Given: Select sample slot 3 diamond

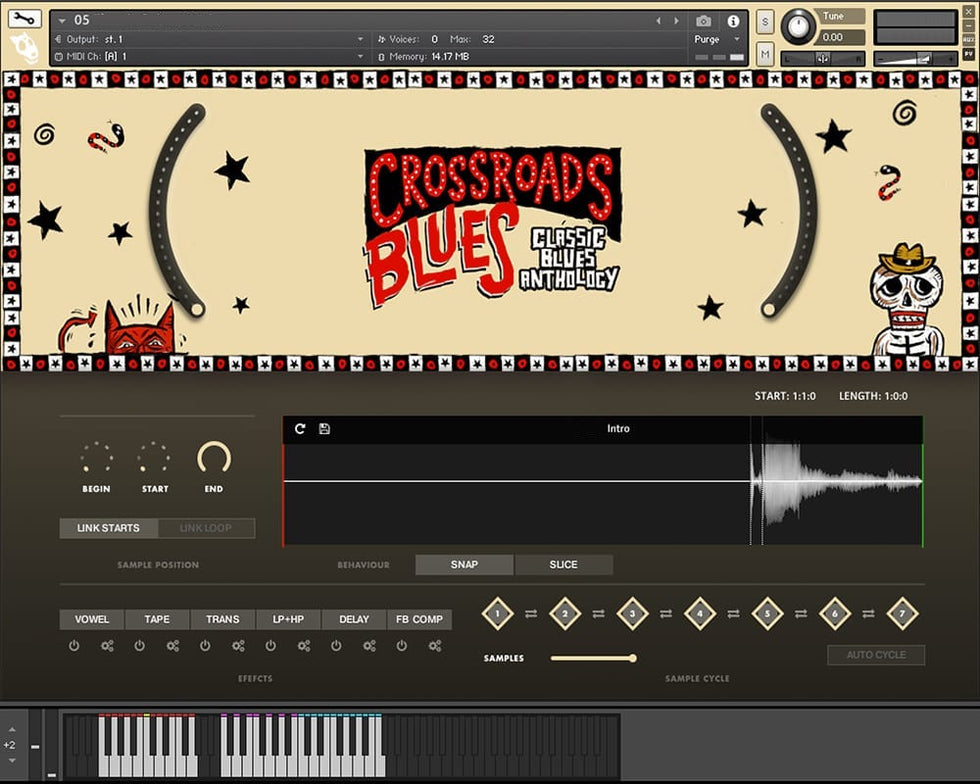Looking at the screenshot, I should pos(632,613).
